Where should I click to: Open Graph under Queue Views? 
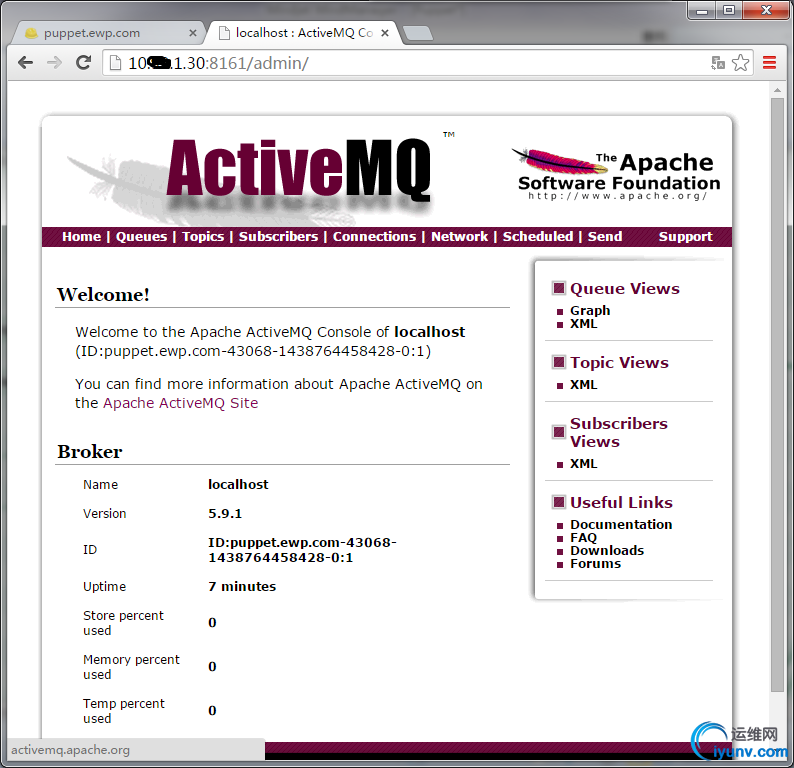pos(590,310)
